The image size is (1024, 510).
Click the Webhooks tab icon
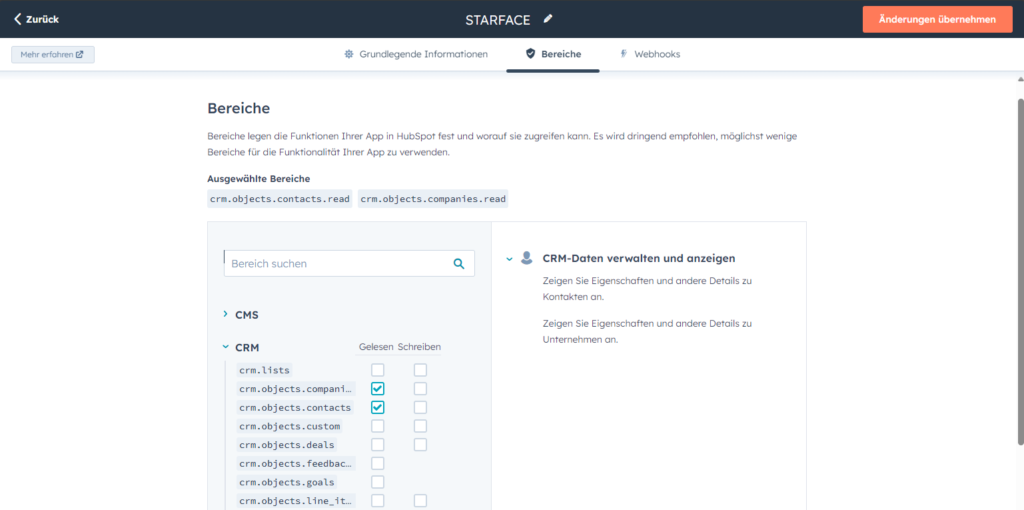pyautogui.click(x=624, y=54)
